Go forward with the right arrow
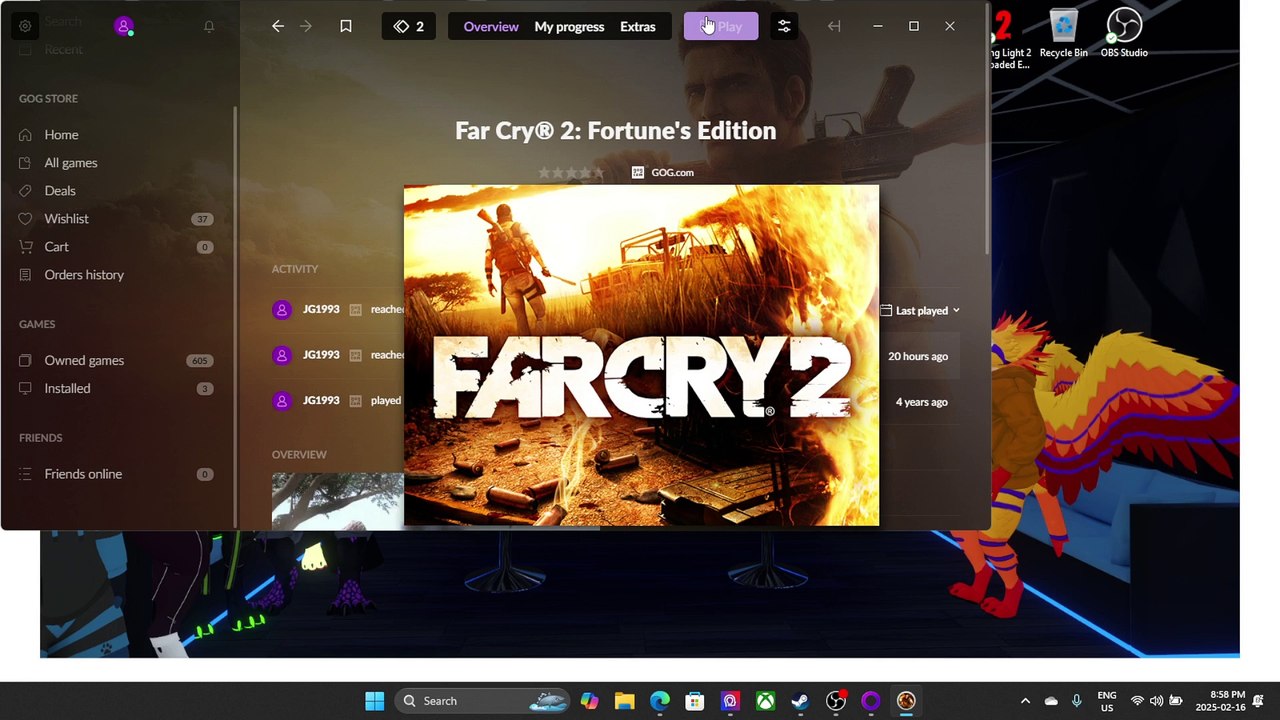The image size is (1280, 720). pyautogui.click(x=306, y=26)
